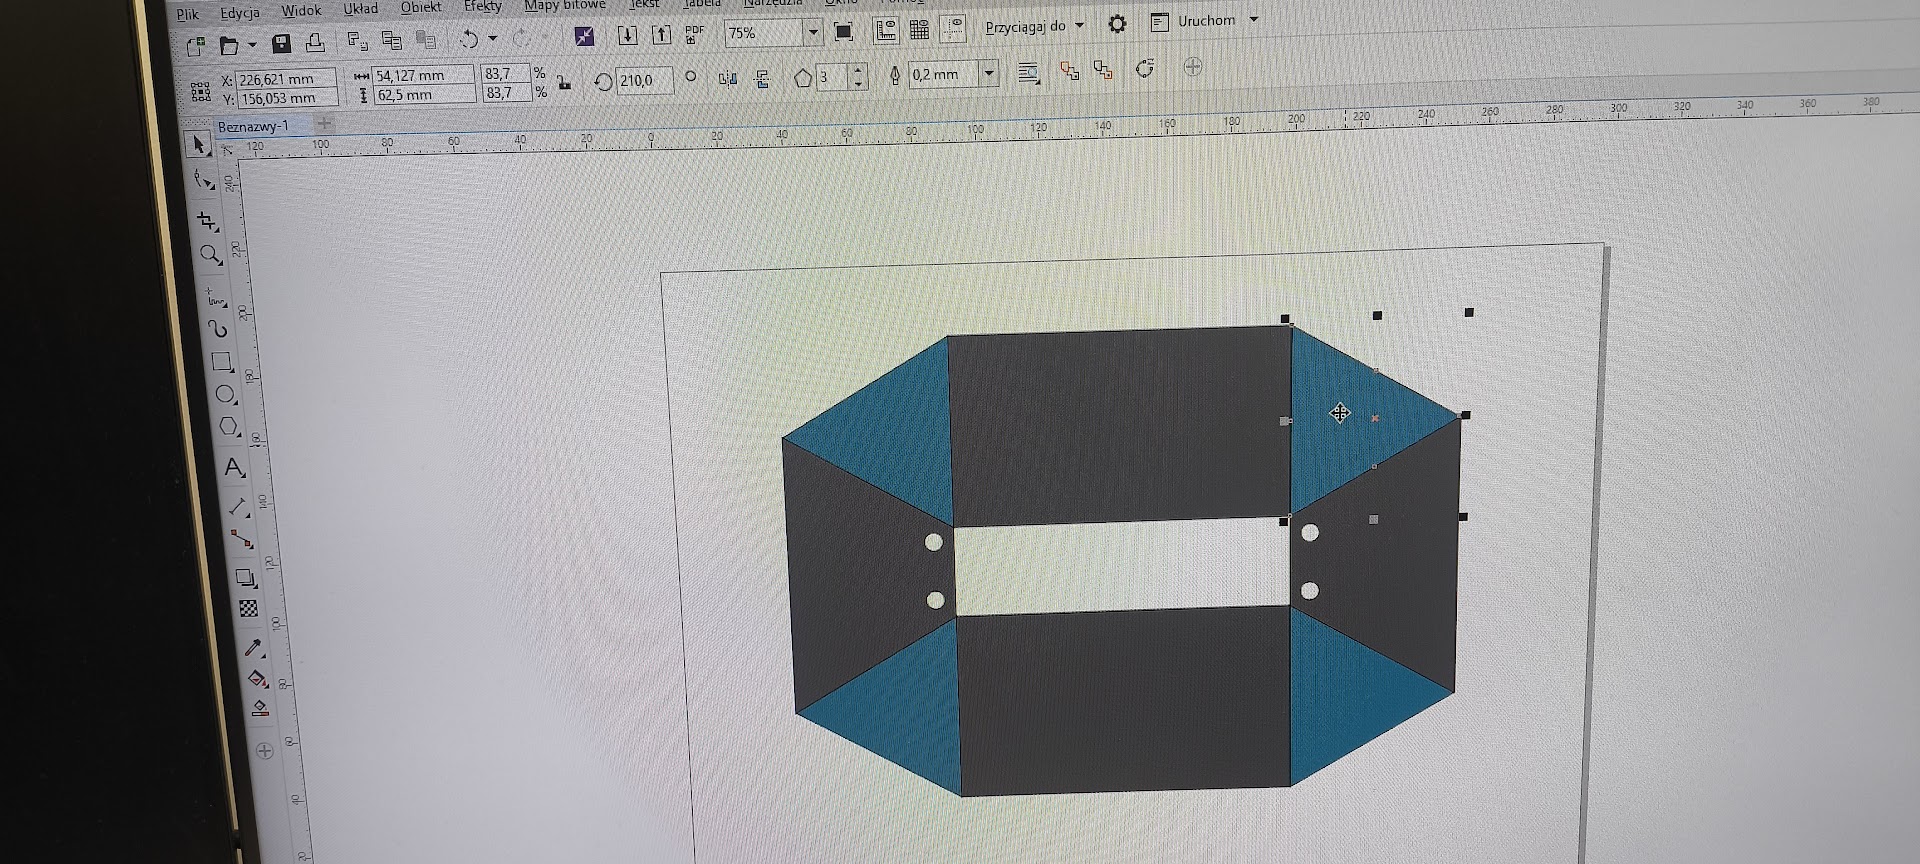Viewport: 1920px width, 864px height.
Task: Click the Y position field 156,053 mm
Action: 286,98
